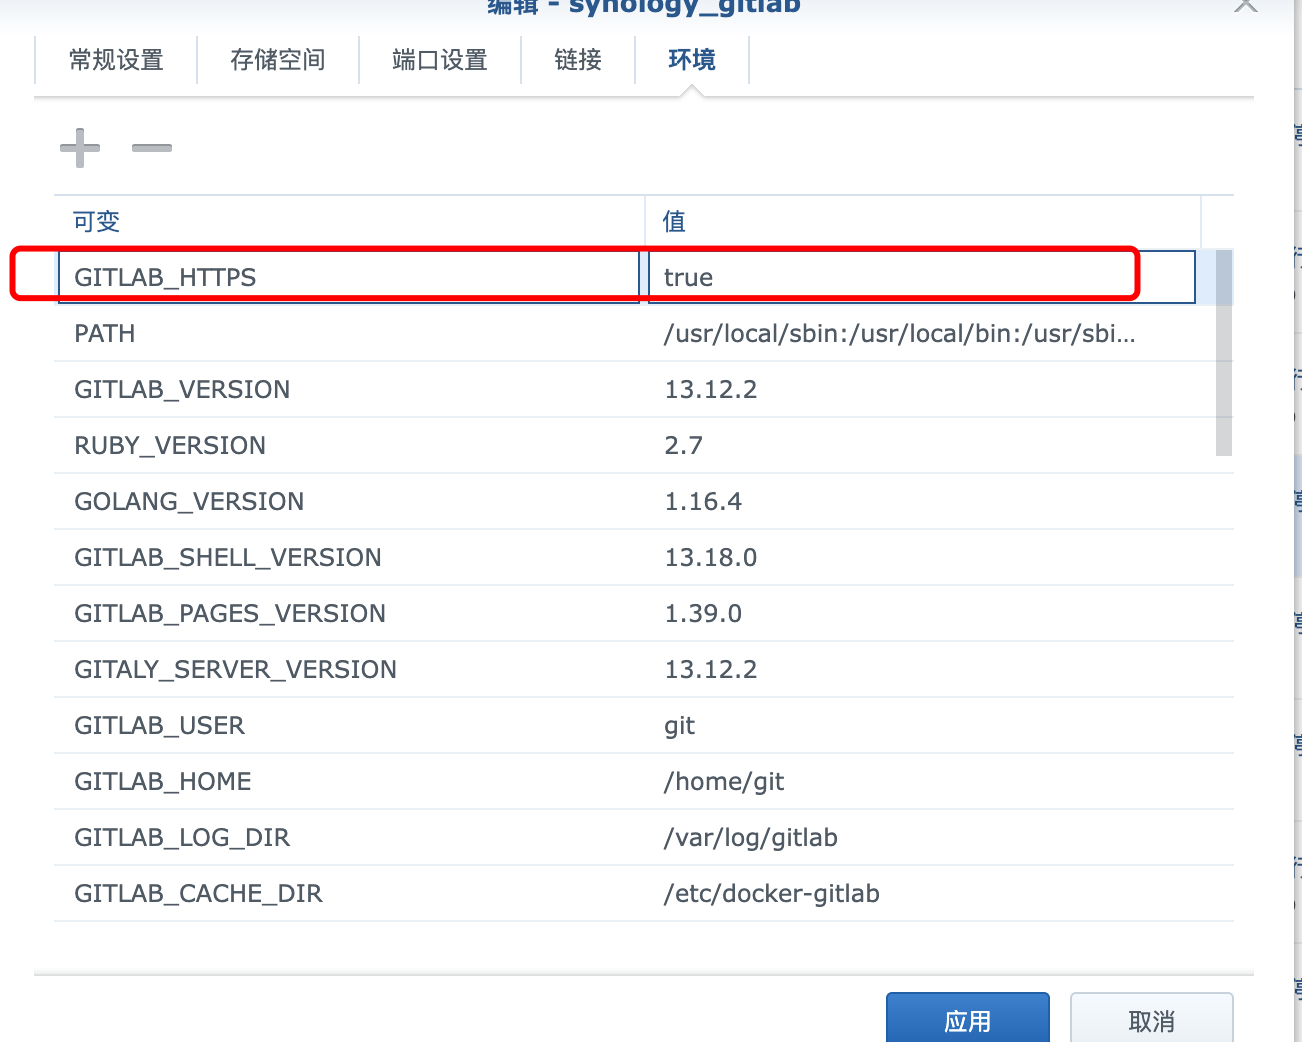This screenshot has width=1302, height=1042.
Task: Remove selected variable with minus icon
Action: tap(152, 148)
